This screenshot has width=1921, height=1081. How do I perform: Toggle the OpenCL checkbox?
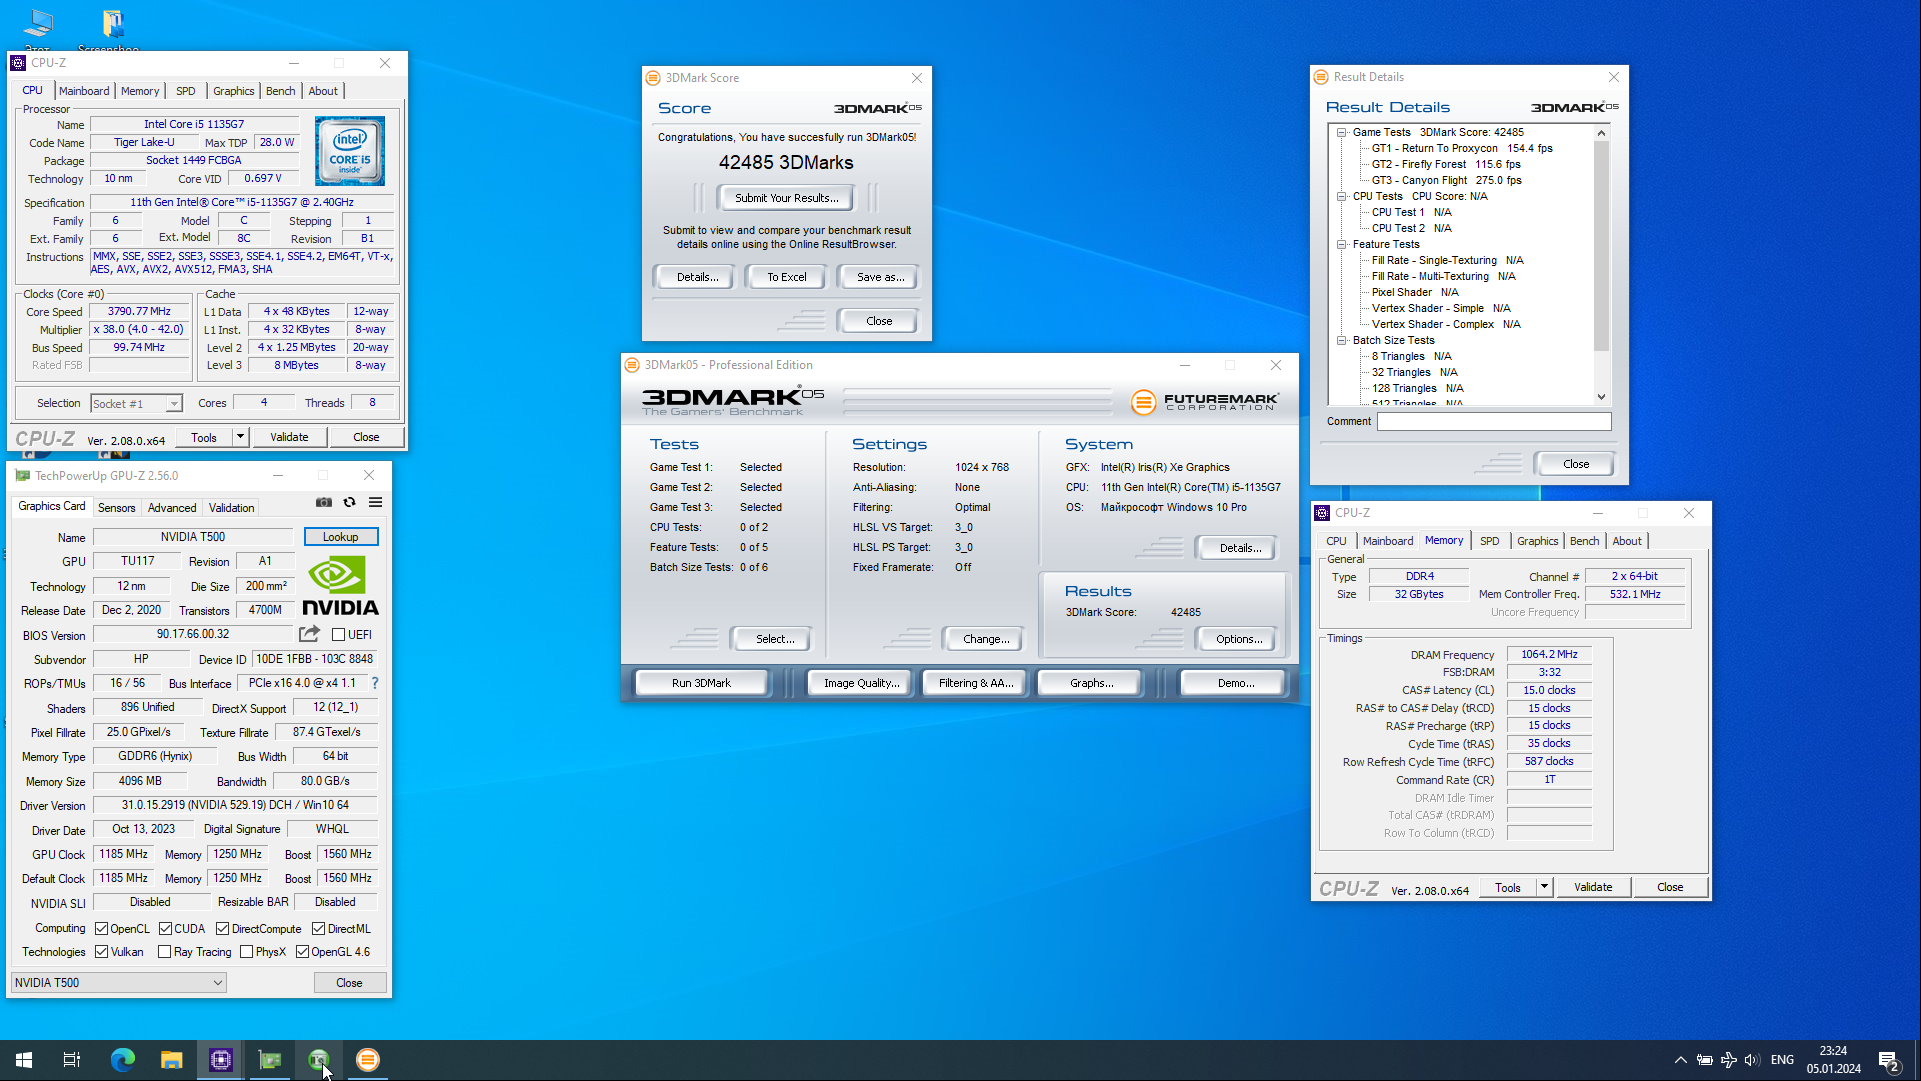(102, 929)
